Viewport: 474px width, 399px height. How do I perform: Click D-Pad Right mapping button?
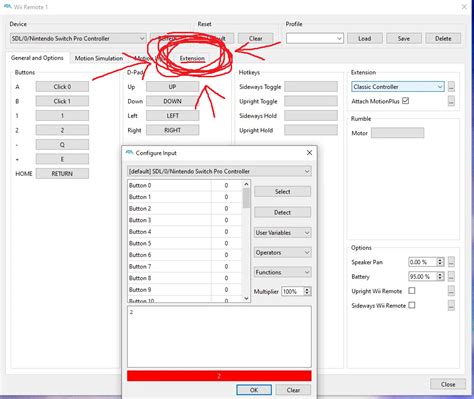(173, 130)
